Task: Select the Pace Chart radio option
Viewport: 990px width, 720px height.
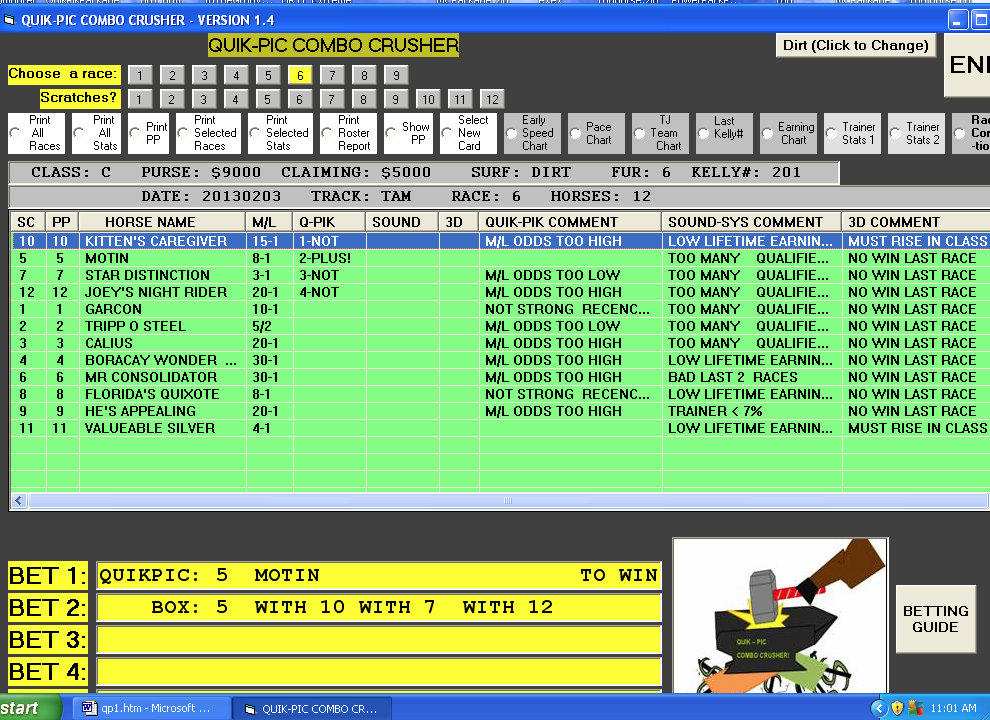Action: point(576,133)
